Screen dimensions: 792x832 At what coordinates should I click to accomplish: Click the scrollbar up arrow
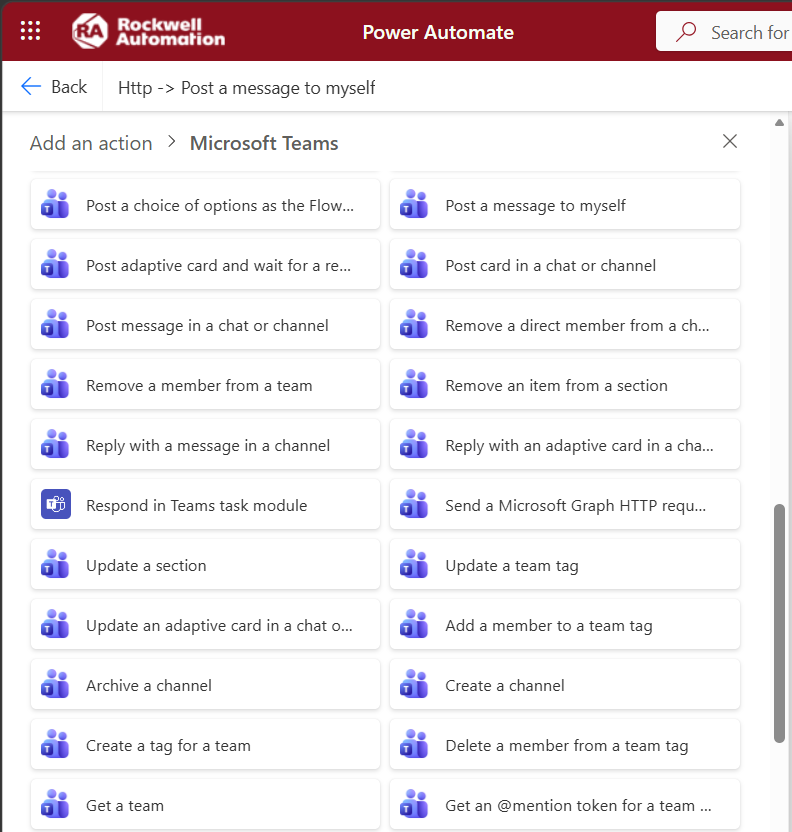pyautogui.click(x=779, y=123)
